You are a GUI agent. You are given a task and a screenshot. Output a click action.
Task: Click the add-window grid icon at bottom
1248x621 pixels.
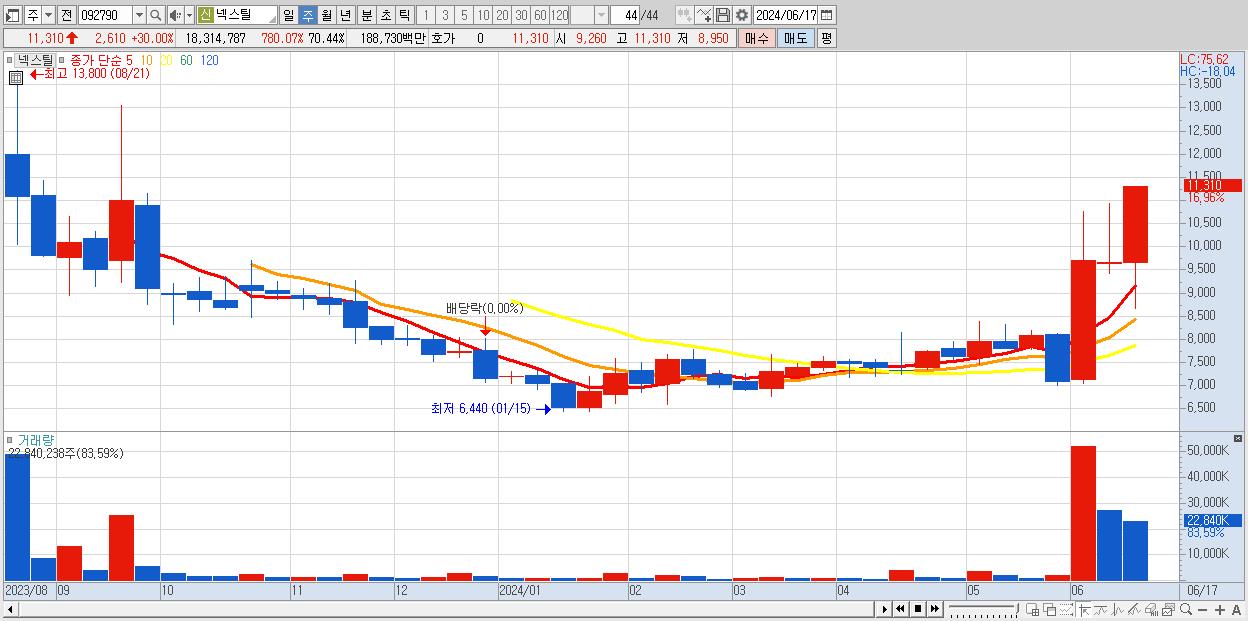click(1033, 609)
